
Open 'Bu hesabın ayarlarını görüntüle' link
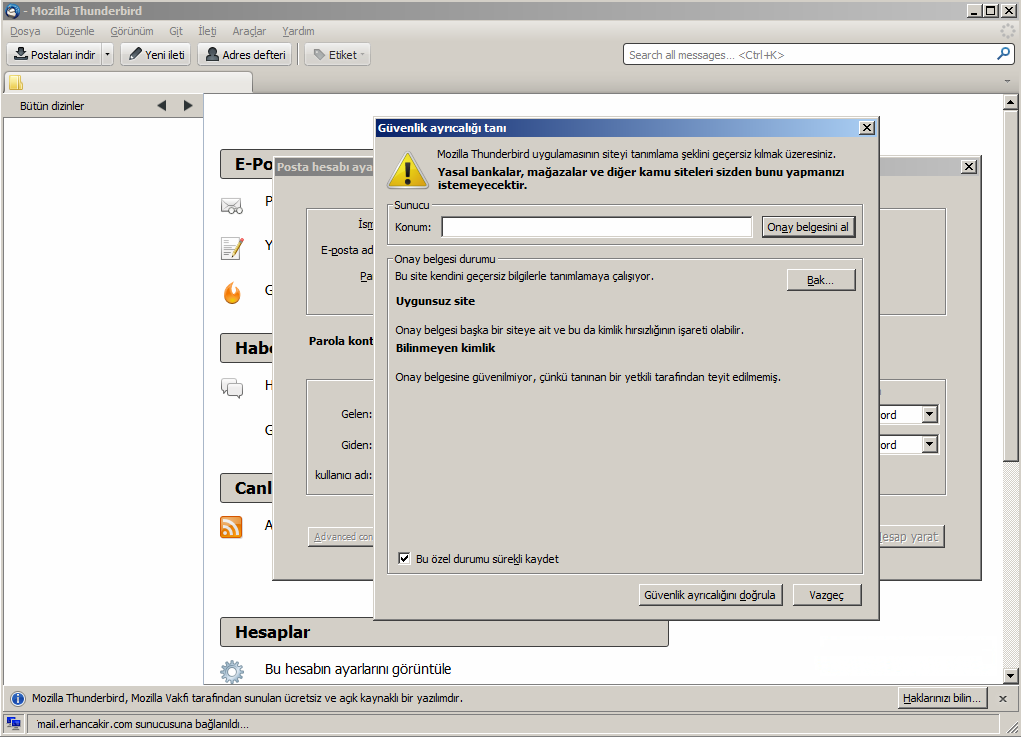[358, 669]
